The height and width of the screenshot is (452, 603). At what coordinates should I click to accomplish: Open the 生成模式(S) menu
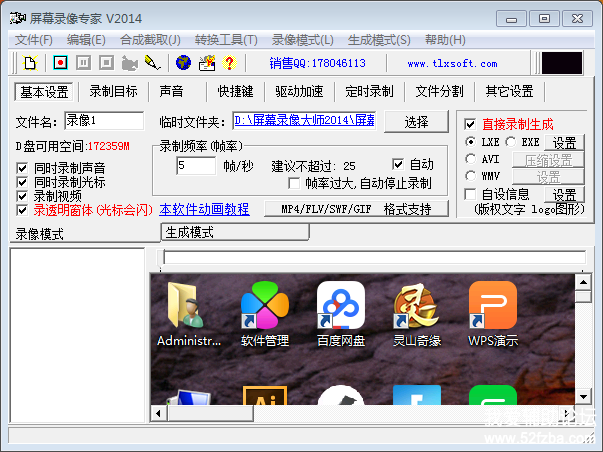tap(379, 40)
